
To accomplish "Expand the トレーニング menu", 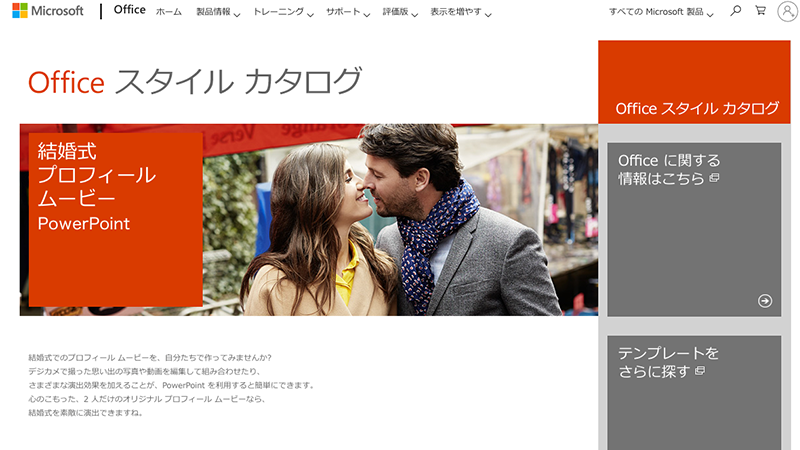I will [283, 12].
